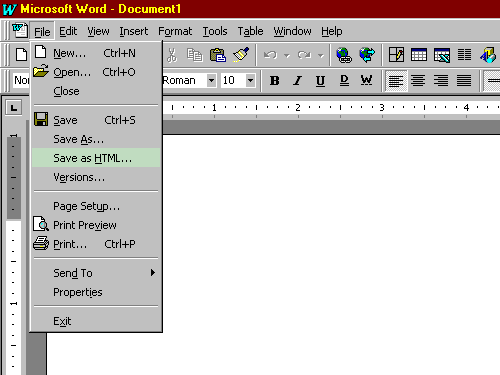
Task: Justify the text alignment
Action: pos(464,80)
